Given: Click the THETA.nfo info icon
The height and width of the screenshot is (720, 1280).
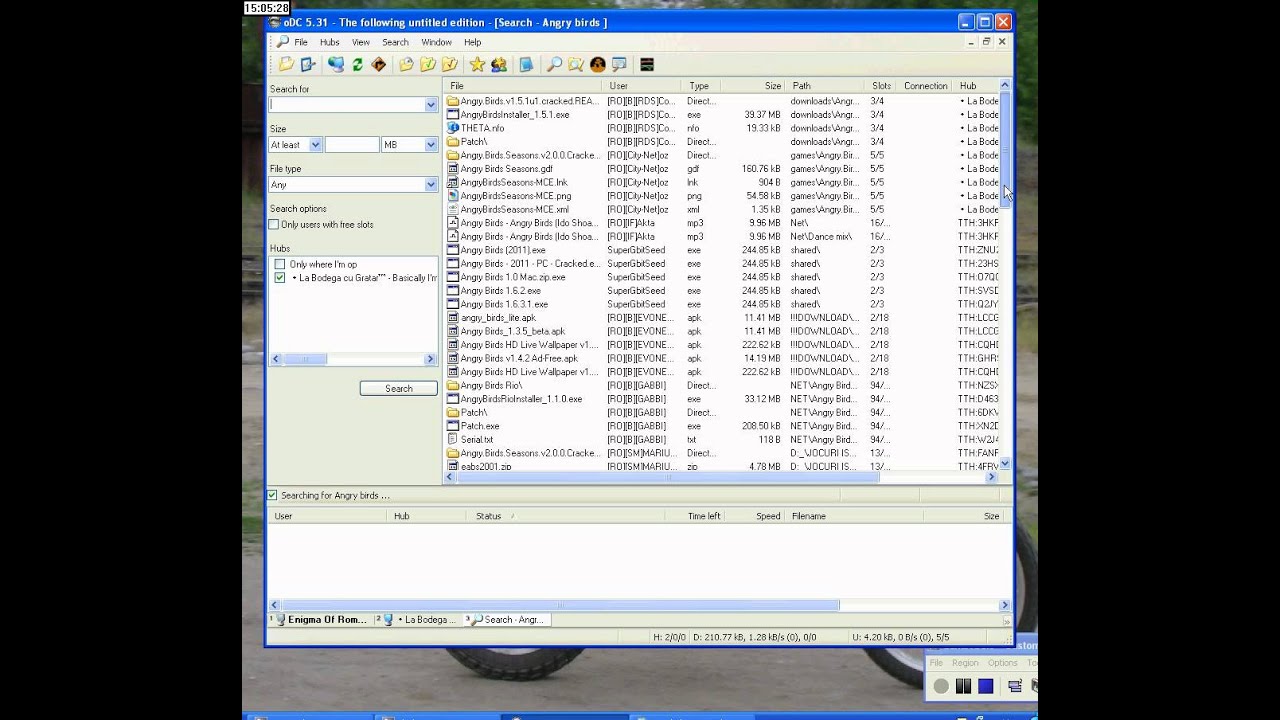Looking at the screenshot, I should 453,128.
